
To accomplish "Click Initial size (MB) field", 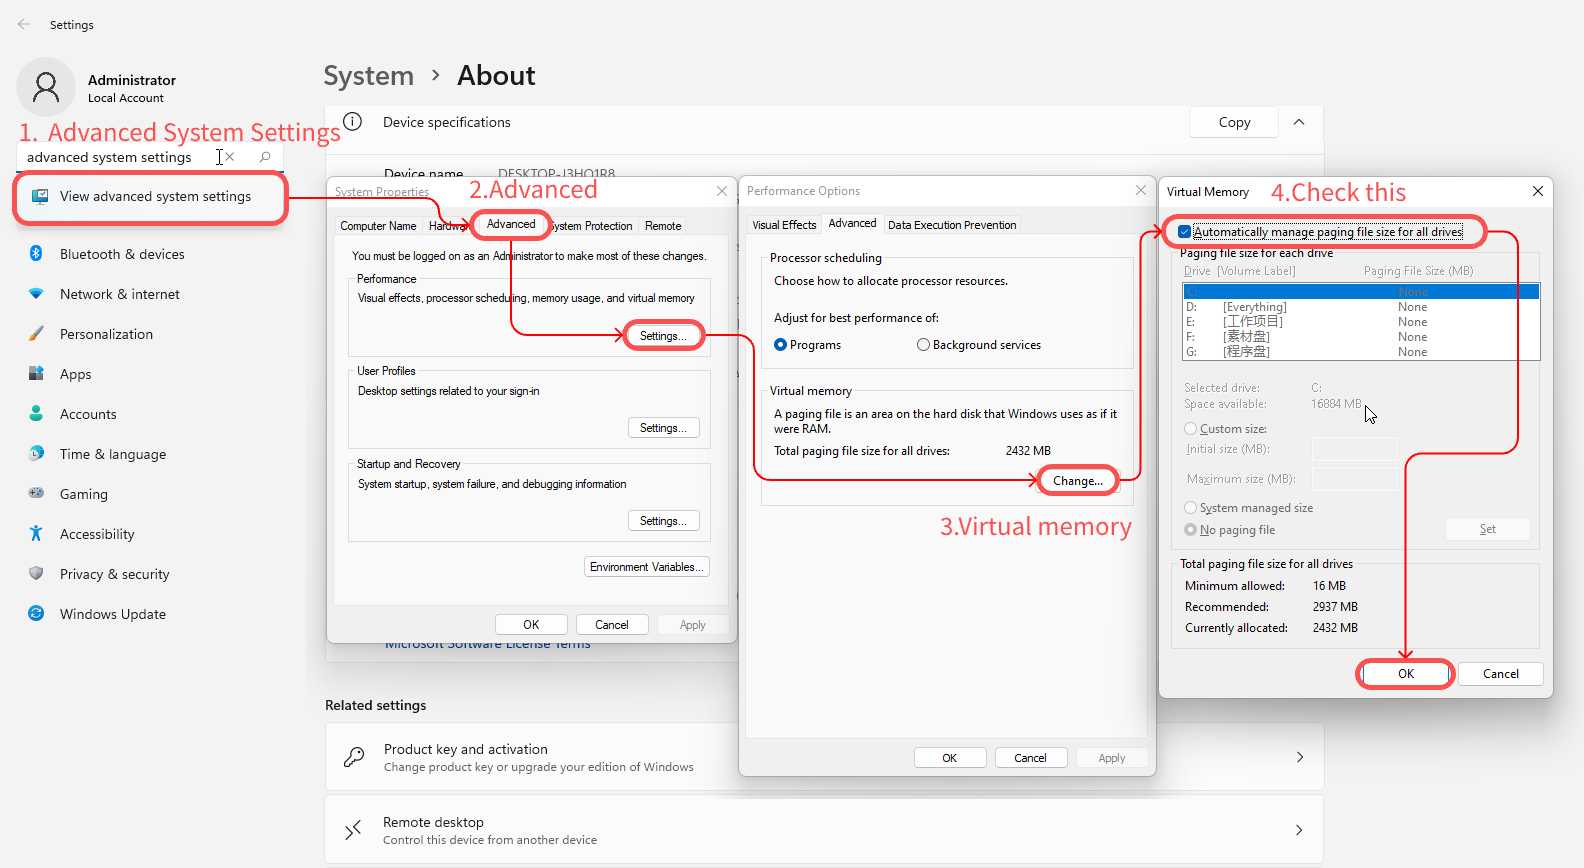I will point(1355,449).
